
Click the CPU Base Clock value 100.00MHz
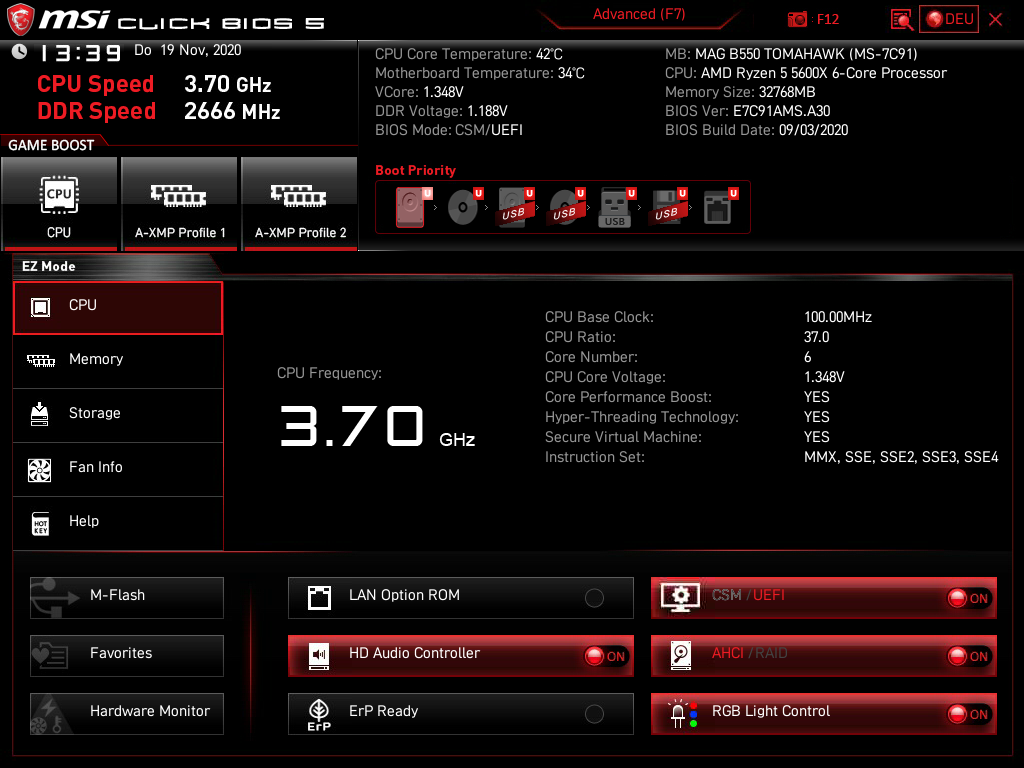tap(837, 317)
